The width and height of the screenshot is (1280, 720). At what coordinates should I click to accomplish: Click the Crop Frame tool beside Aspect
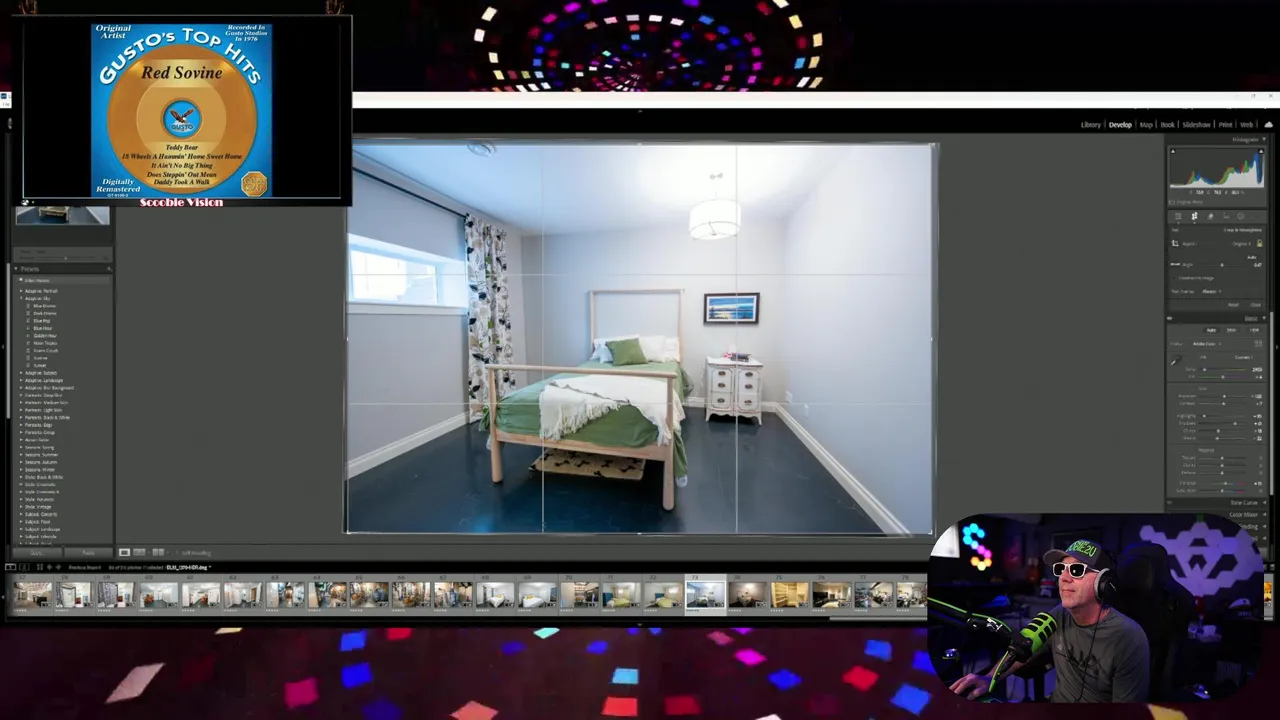point(1175,243)
